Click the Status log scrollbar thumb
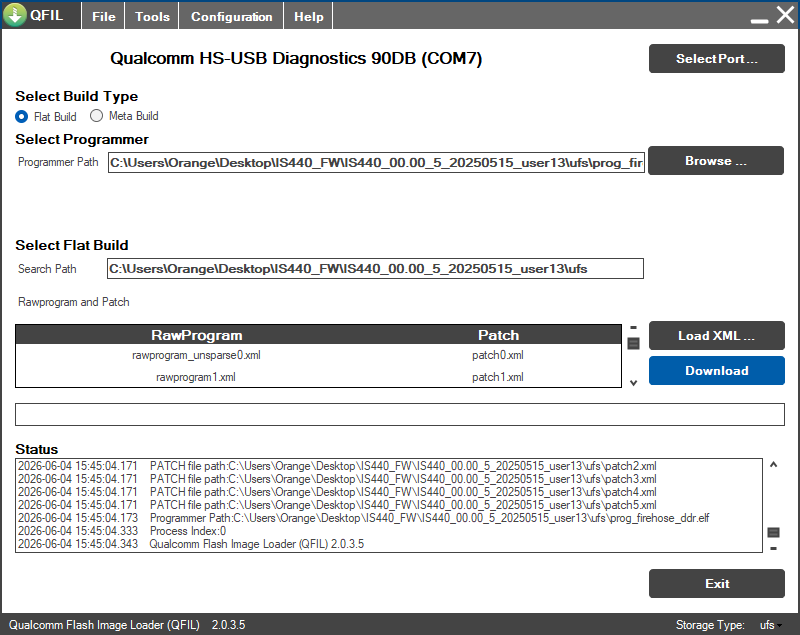This screenshot has width=800, height=635. tap(773, 532)
